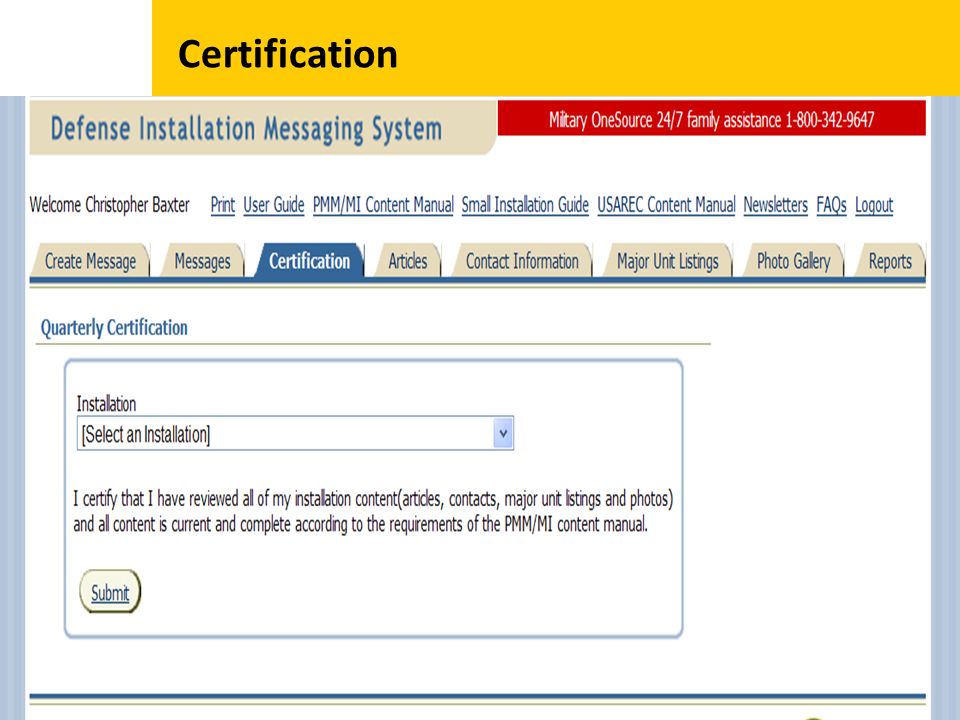Open the Articles tab

coord(408,261)
